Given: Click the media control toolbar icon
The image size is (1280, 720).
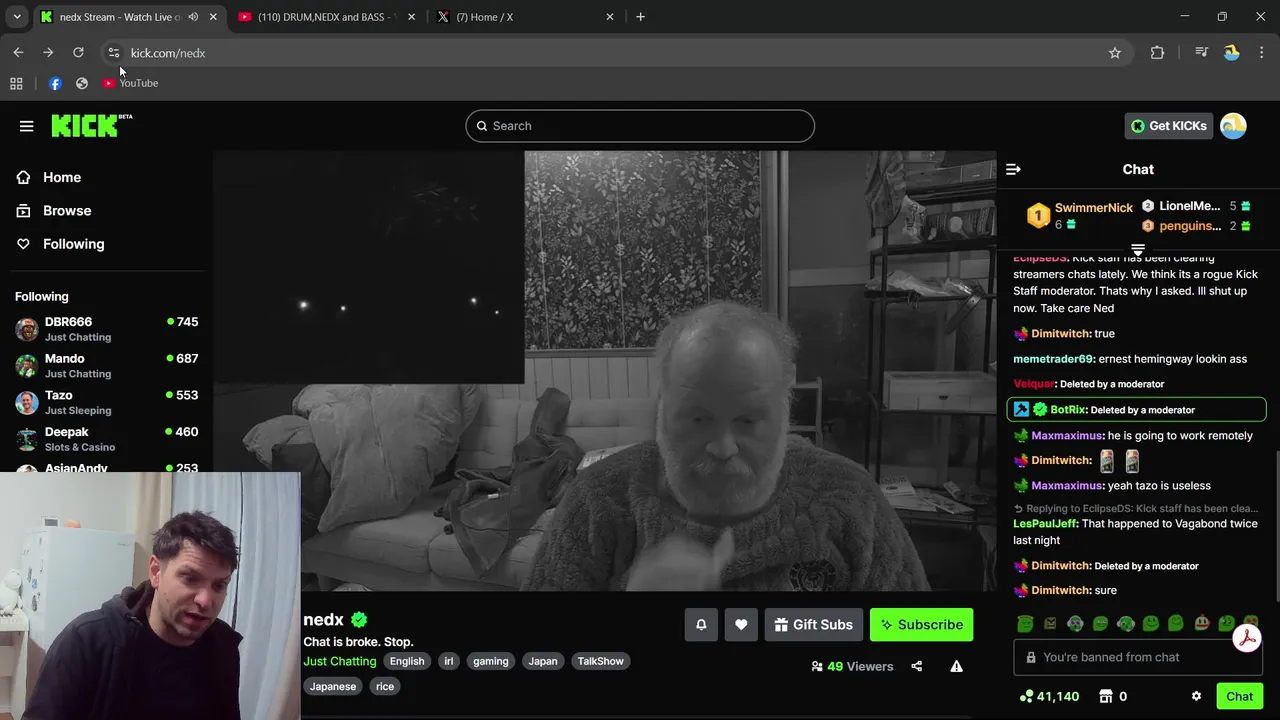Looking at the screenshot, I should coord(1201,53).
